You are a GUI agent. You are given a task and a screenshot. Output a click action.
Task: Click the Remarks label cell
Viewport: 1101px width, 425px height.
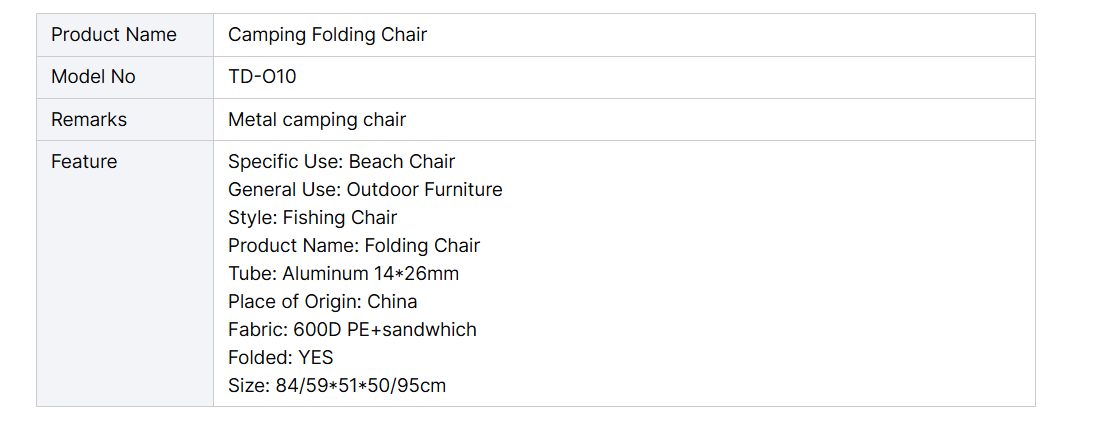[x=125, y=119]
